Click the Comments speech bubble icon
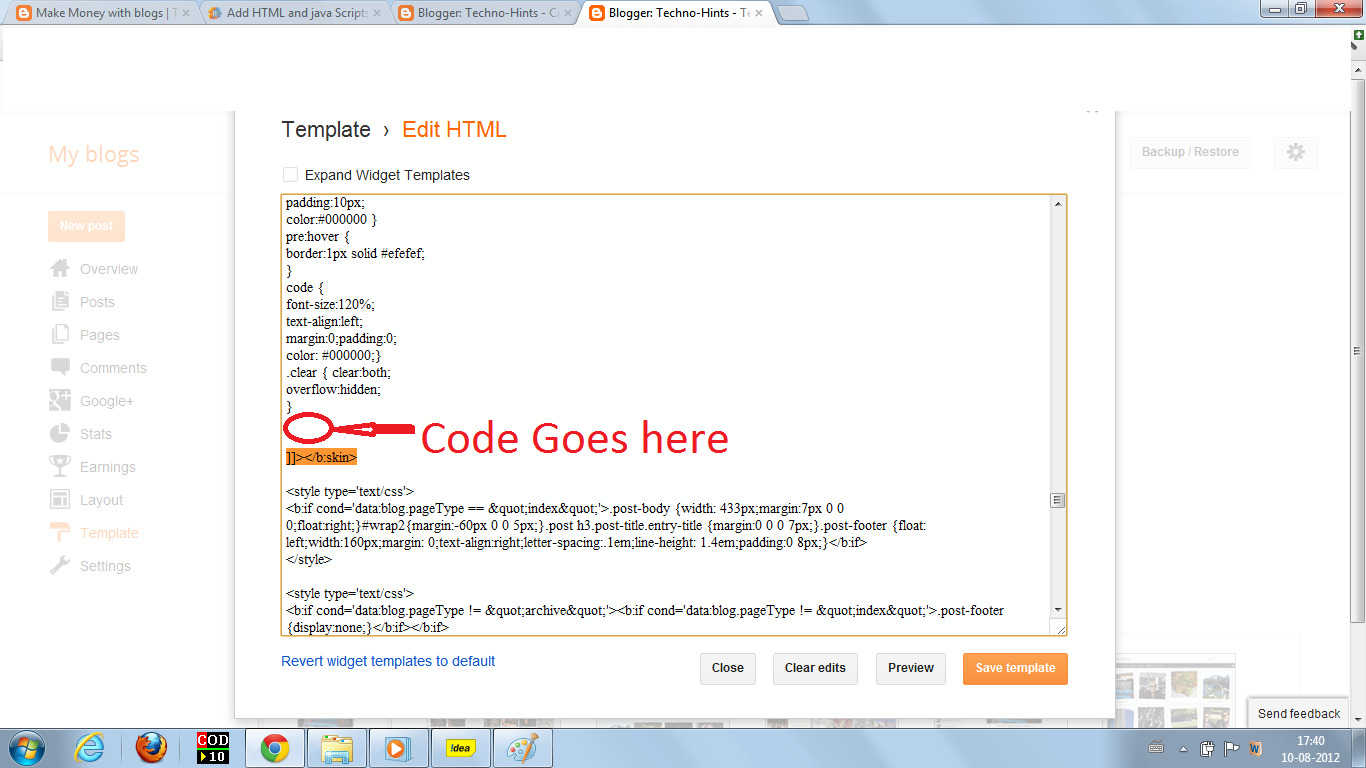Screen dimensions: 1366x768 60,367
